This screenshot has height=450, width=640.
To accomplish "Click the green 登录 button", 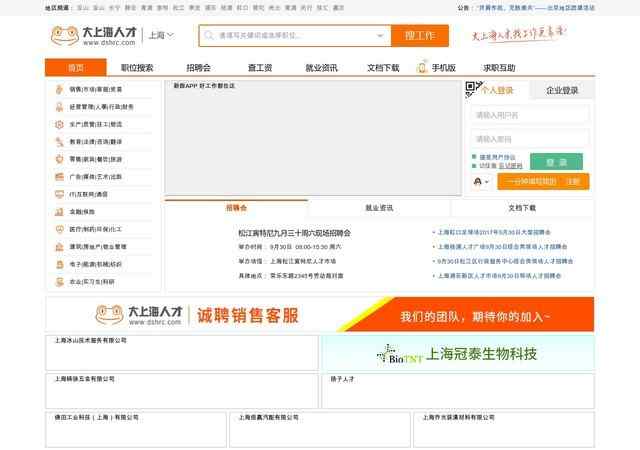I will pos(556,162).
